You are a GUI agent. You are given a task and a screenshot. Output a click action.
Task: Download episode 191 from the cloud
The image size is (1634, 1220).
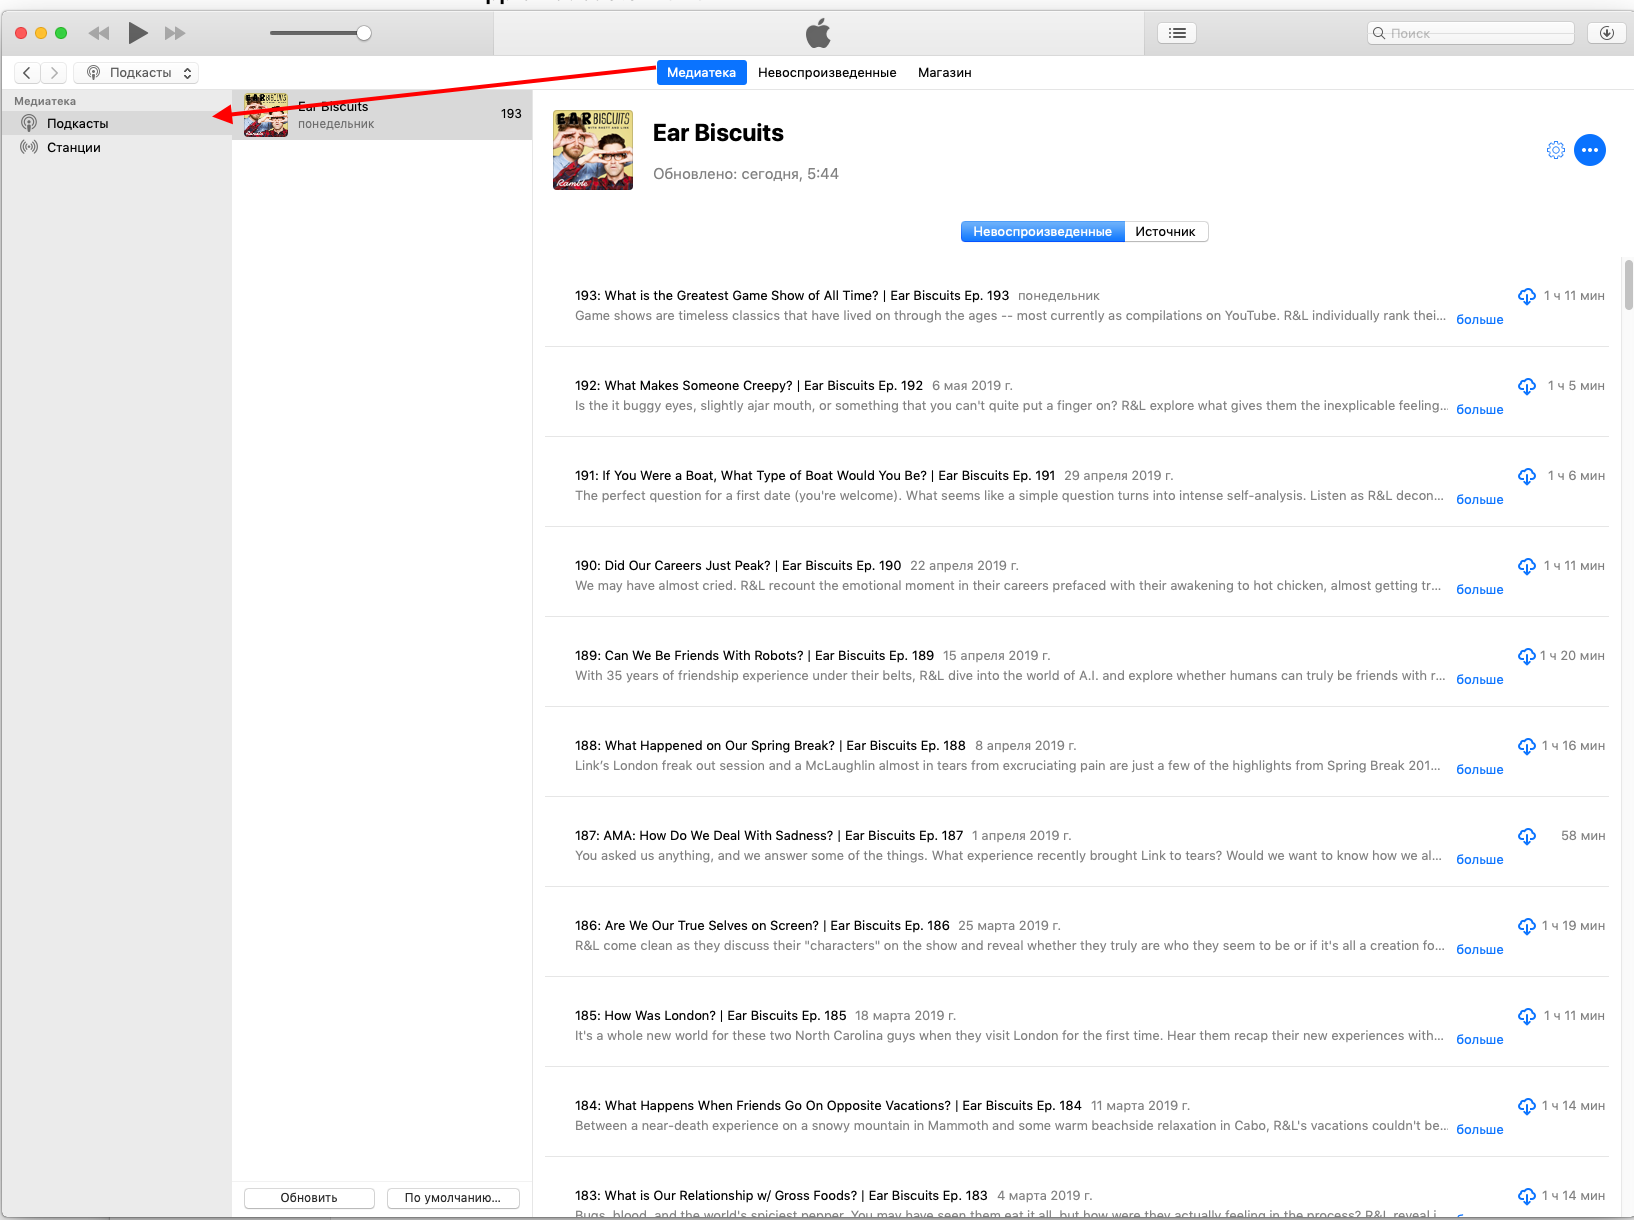[1527, 476]
